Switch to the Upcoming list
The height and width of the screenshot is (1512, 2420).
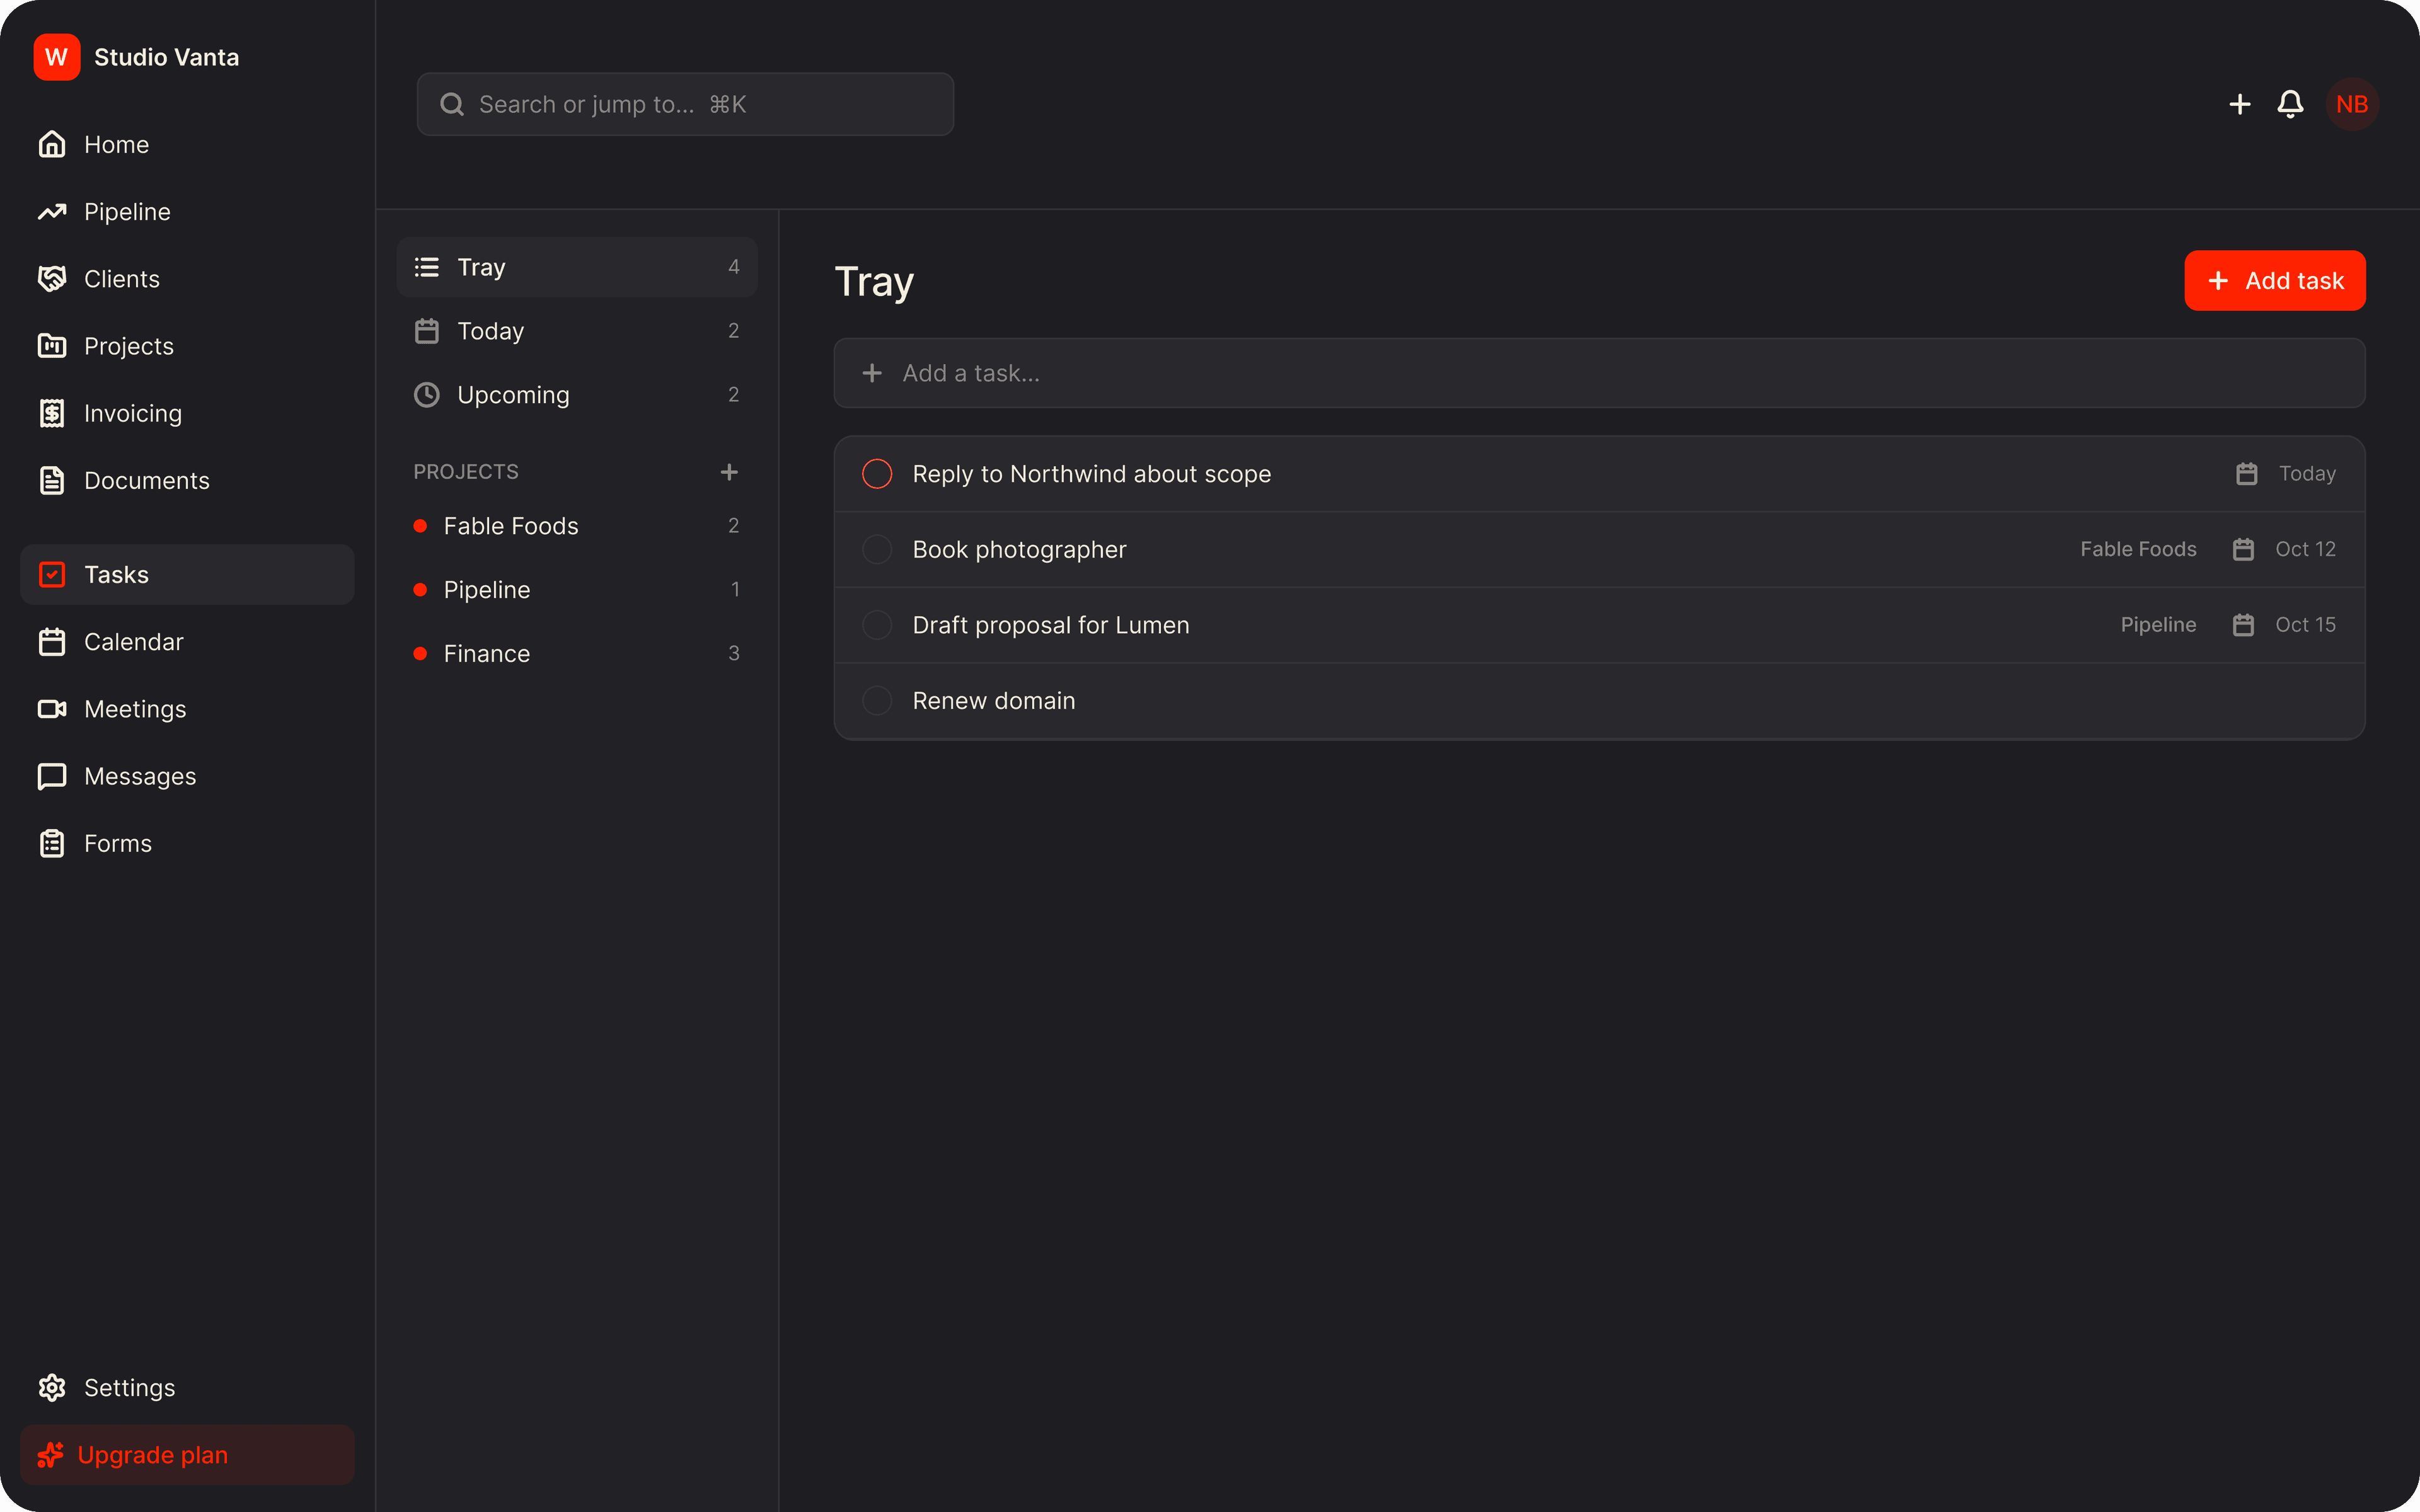577,395
